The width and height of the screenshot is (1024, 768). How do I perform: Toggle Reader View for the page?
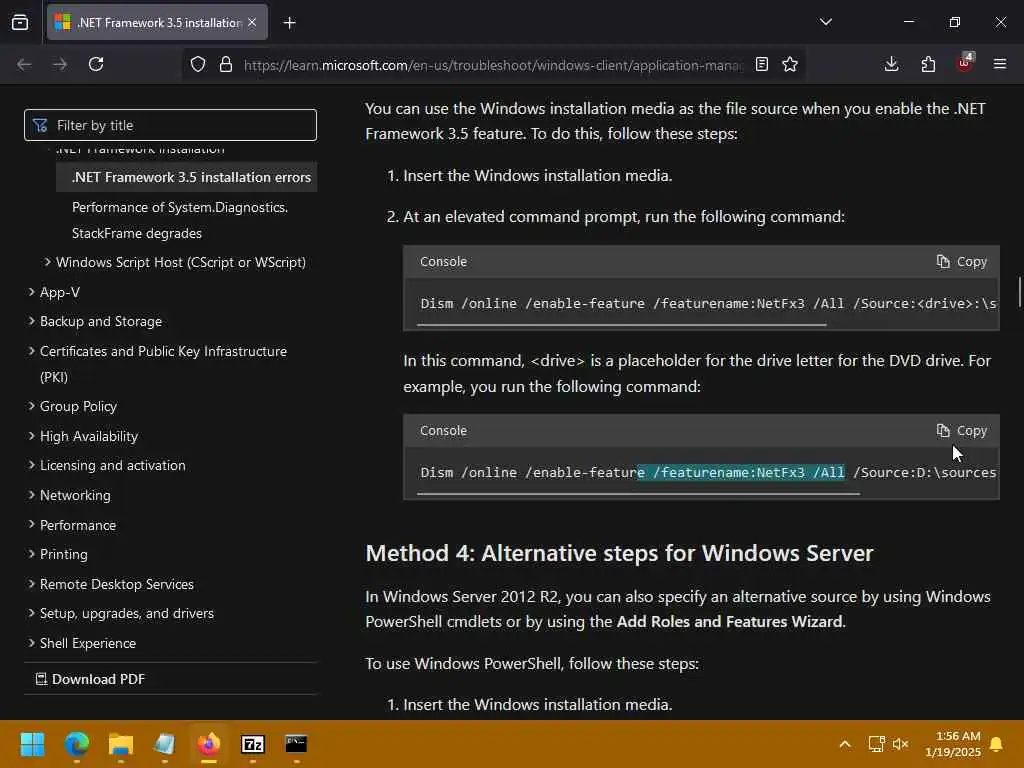point(761,64)
